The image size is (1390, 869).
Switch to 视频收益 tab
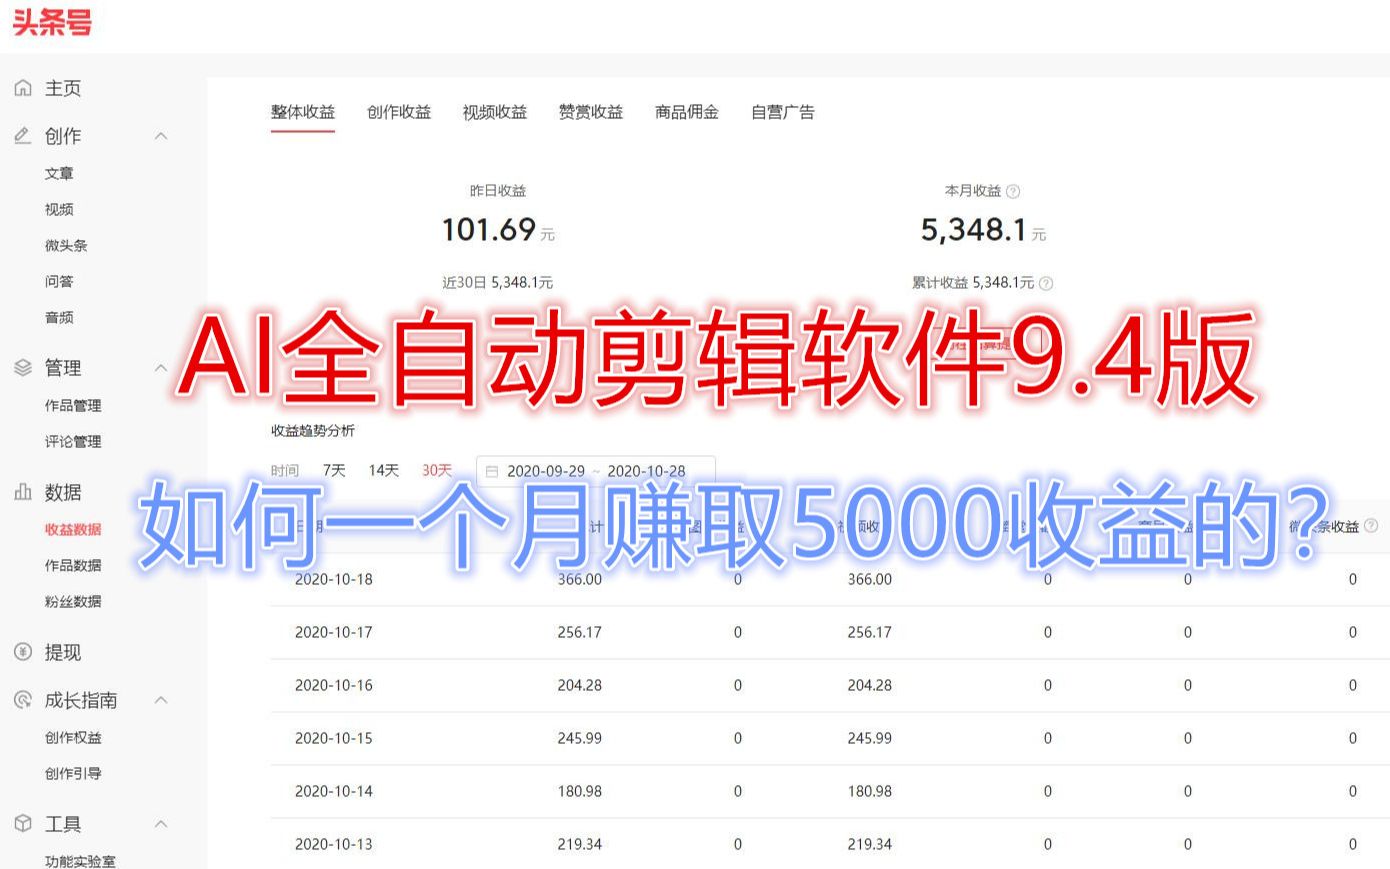495,112
